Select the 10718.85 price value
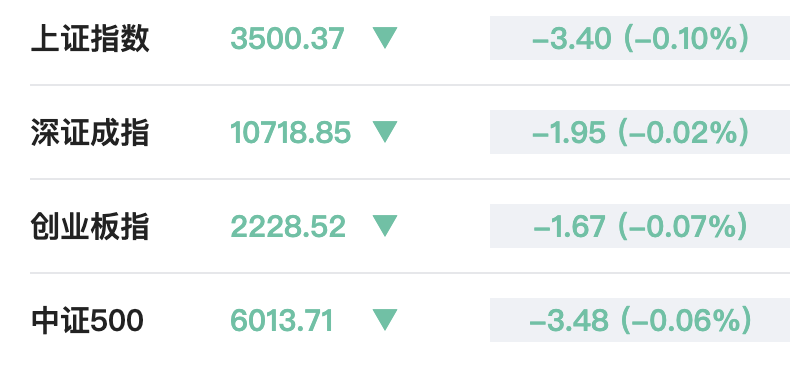The width and height of the screenshot is (812, 370). click(x=291, y=132)
